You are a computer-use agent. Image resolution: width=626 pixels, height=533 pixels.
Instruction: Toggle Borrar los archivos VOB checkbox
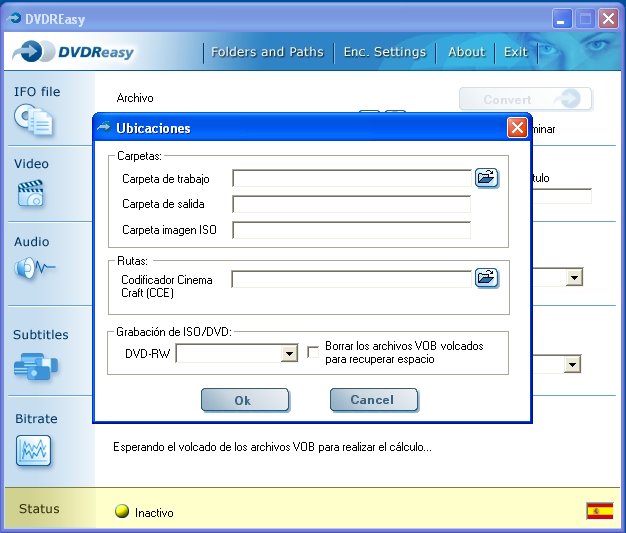pos(313,352)
